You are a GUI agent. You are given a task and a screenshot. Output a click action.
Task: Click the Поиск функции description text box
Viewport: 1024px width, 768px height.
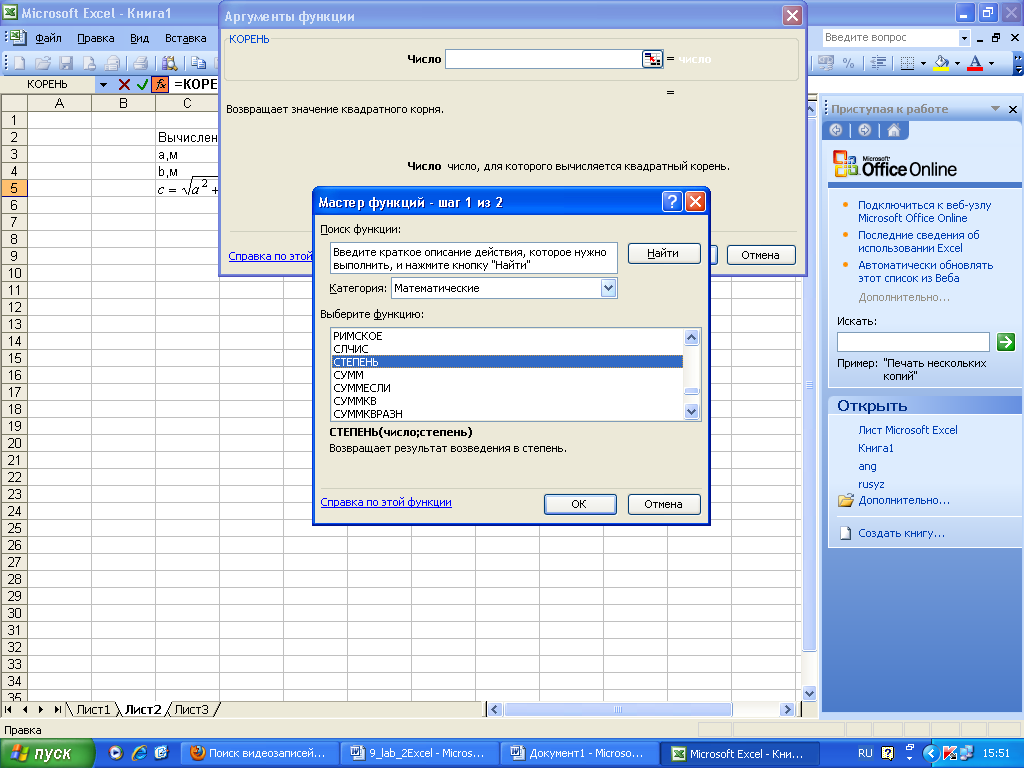(x=473, y=259)
